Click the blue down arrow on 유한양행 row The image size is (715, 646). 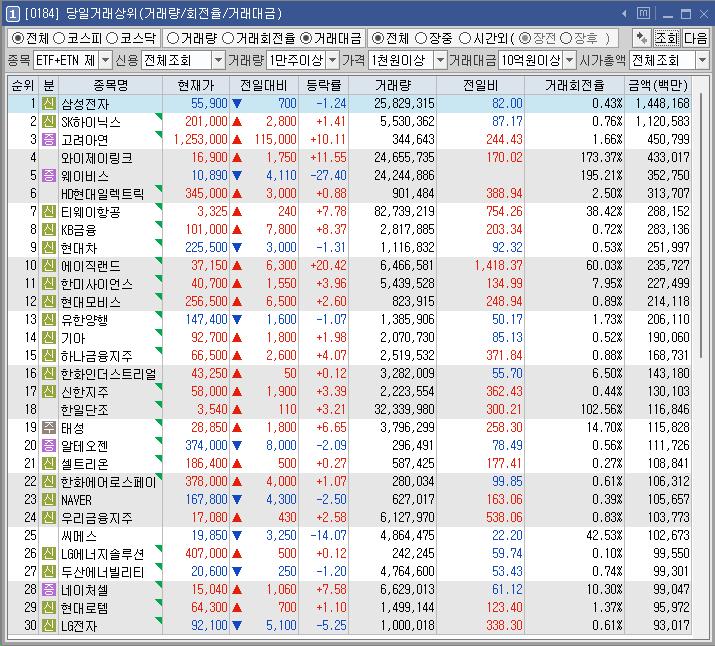coord(237,320)
